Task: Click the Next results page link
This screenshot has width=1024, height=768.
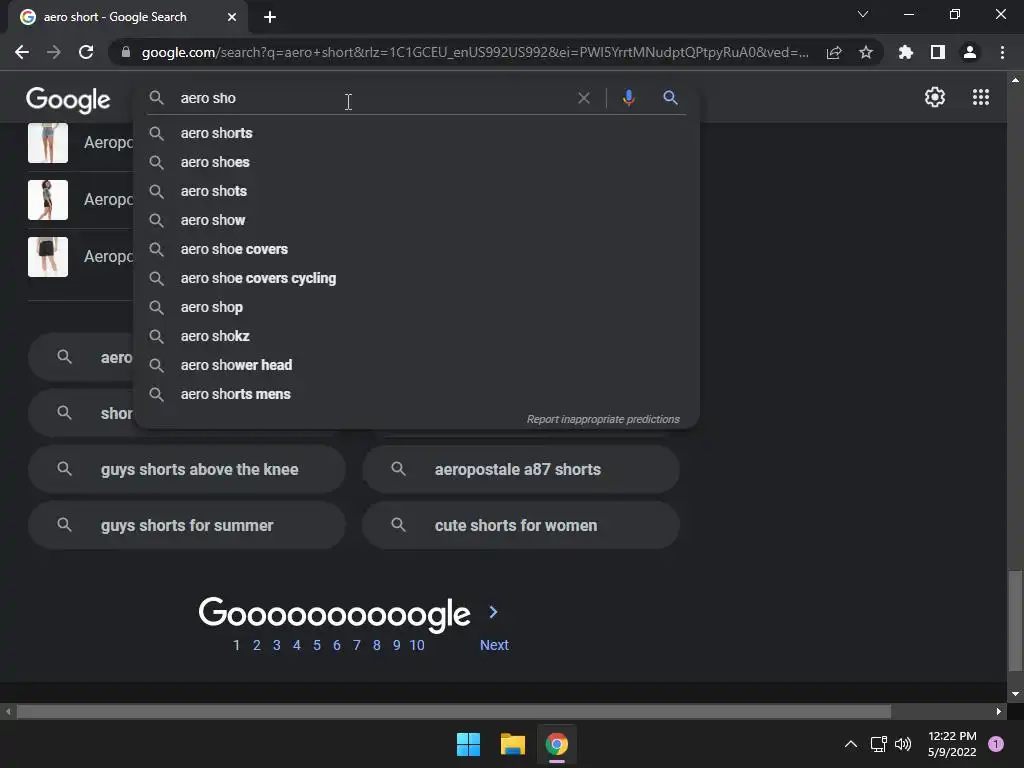Action: click(494, 645)
